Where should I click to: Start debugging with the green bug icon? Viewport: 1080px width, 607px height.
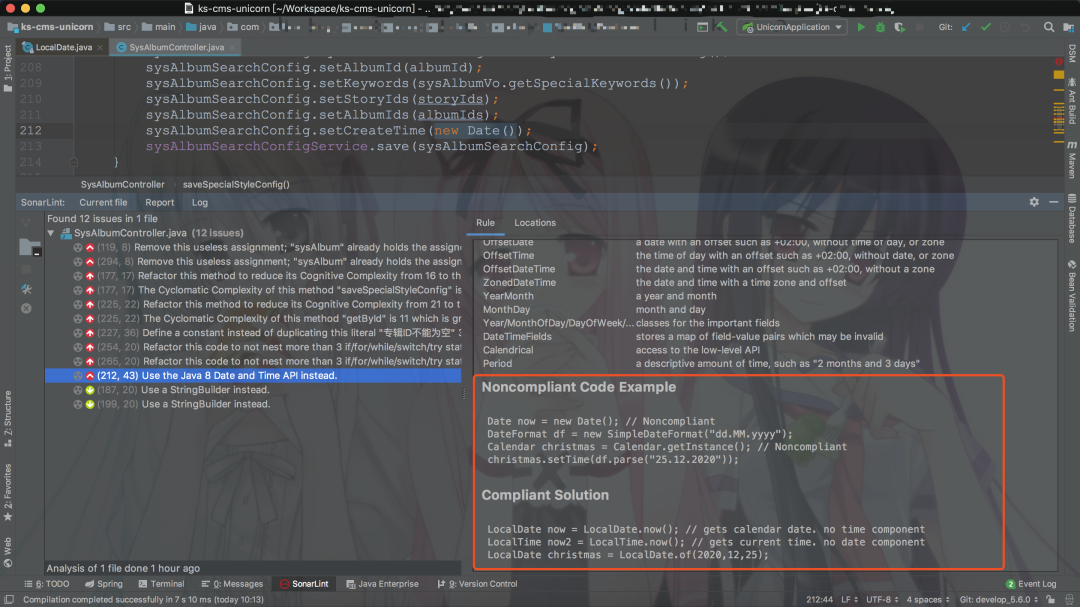click(x=880, y=28)
